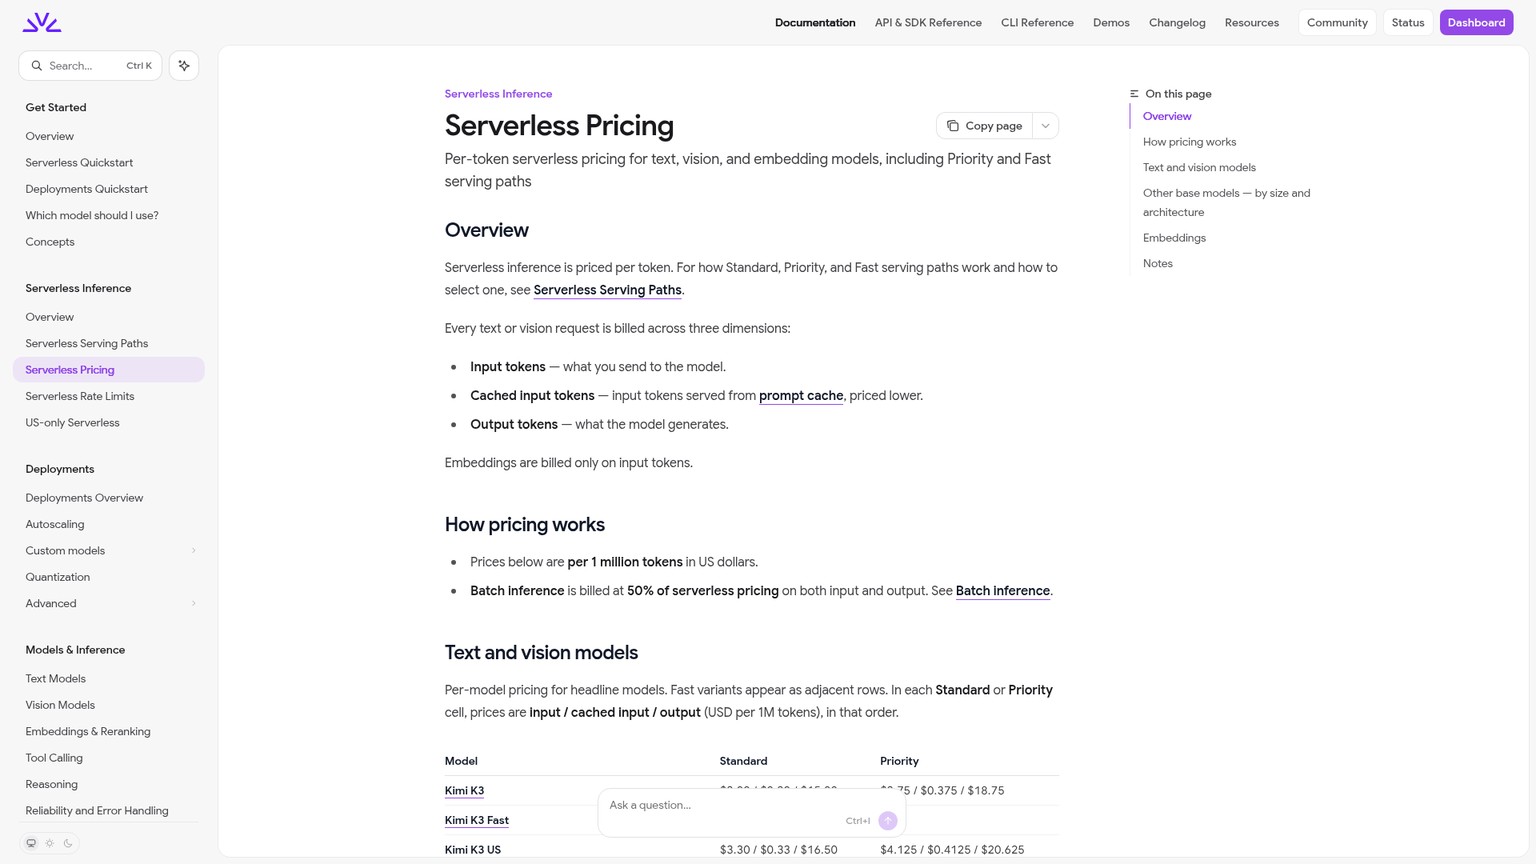
Task: Open the Resources tab
Action: pos(1252,22)
